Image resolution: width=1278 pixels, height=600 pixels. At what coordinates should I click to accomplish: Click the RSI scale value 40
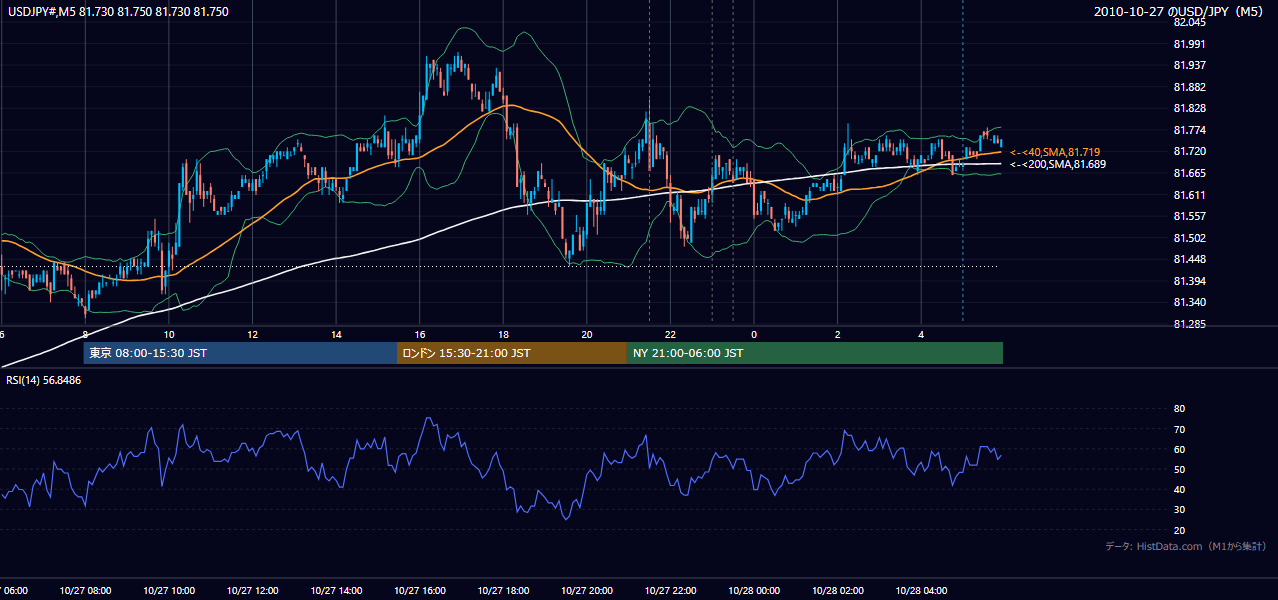(1179, 489)
